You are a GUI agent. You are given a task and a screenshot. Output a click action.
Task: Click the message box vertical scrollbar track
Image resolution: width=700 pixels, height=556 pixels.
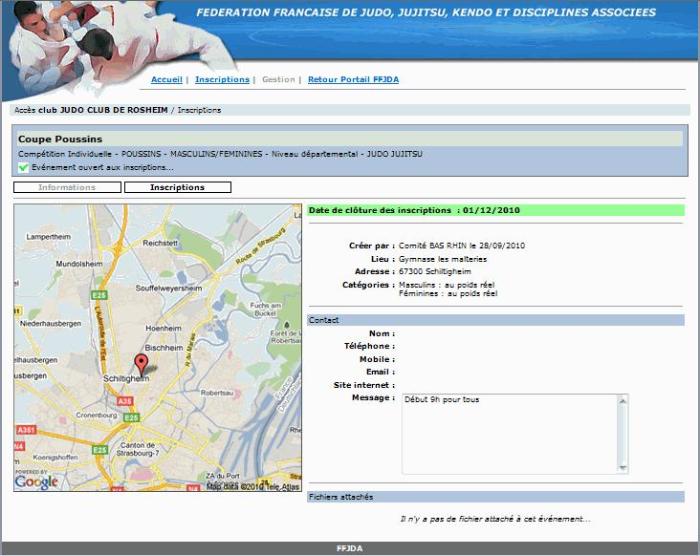click(622, 433)
